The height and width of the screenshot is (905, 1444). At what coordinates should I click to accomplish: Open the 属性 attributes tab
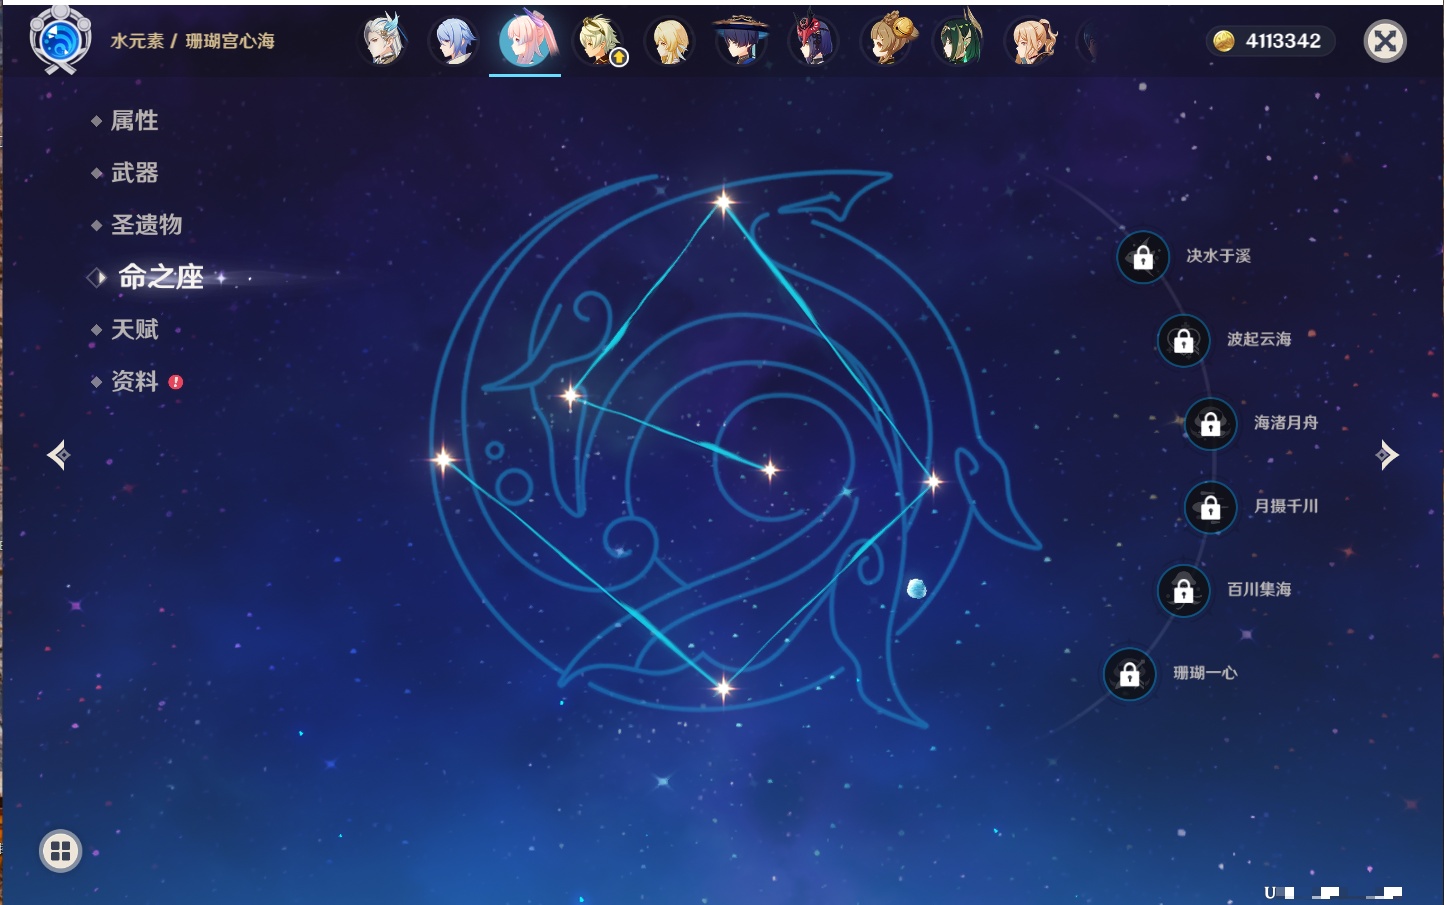(134, 121)
